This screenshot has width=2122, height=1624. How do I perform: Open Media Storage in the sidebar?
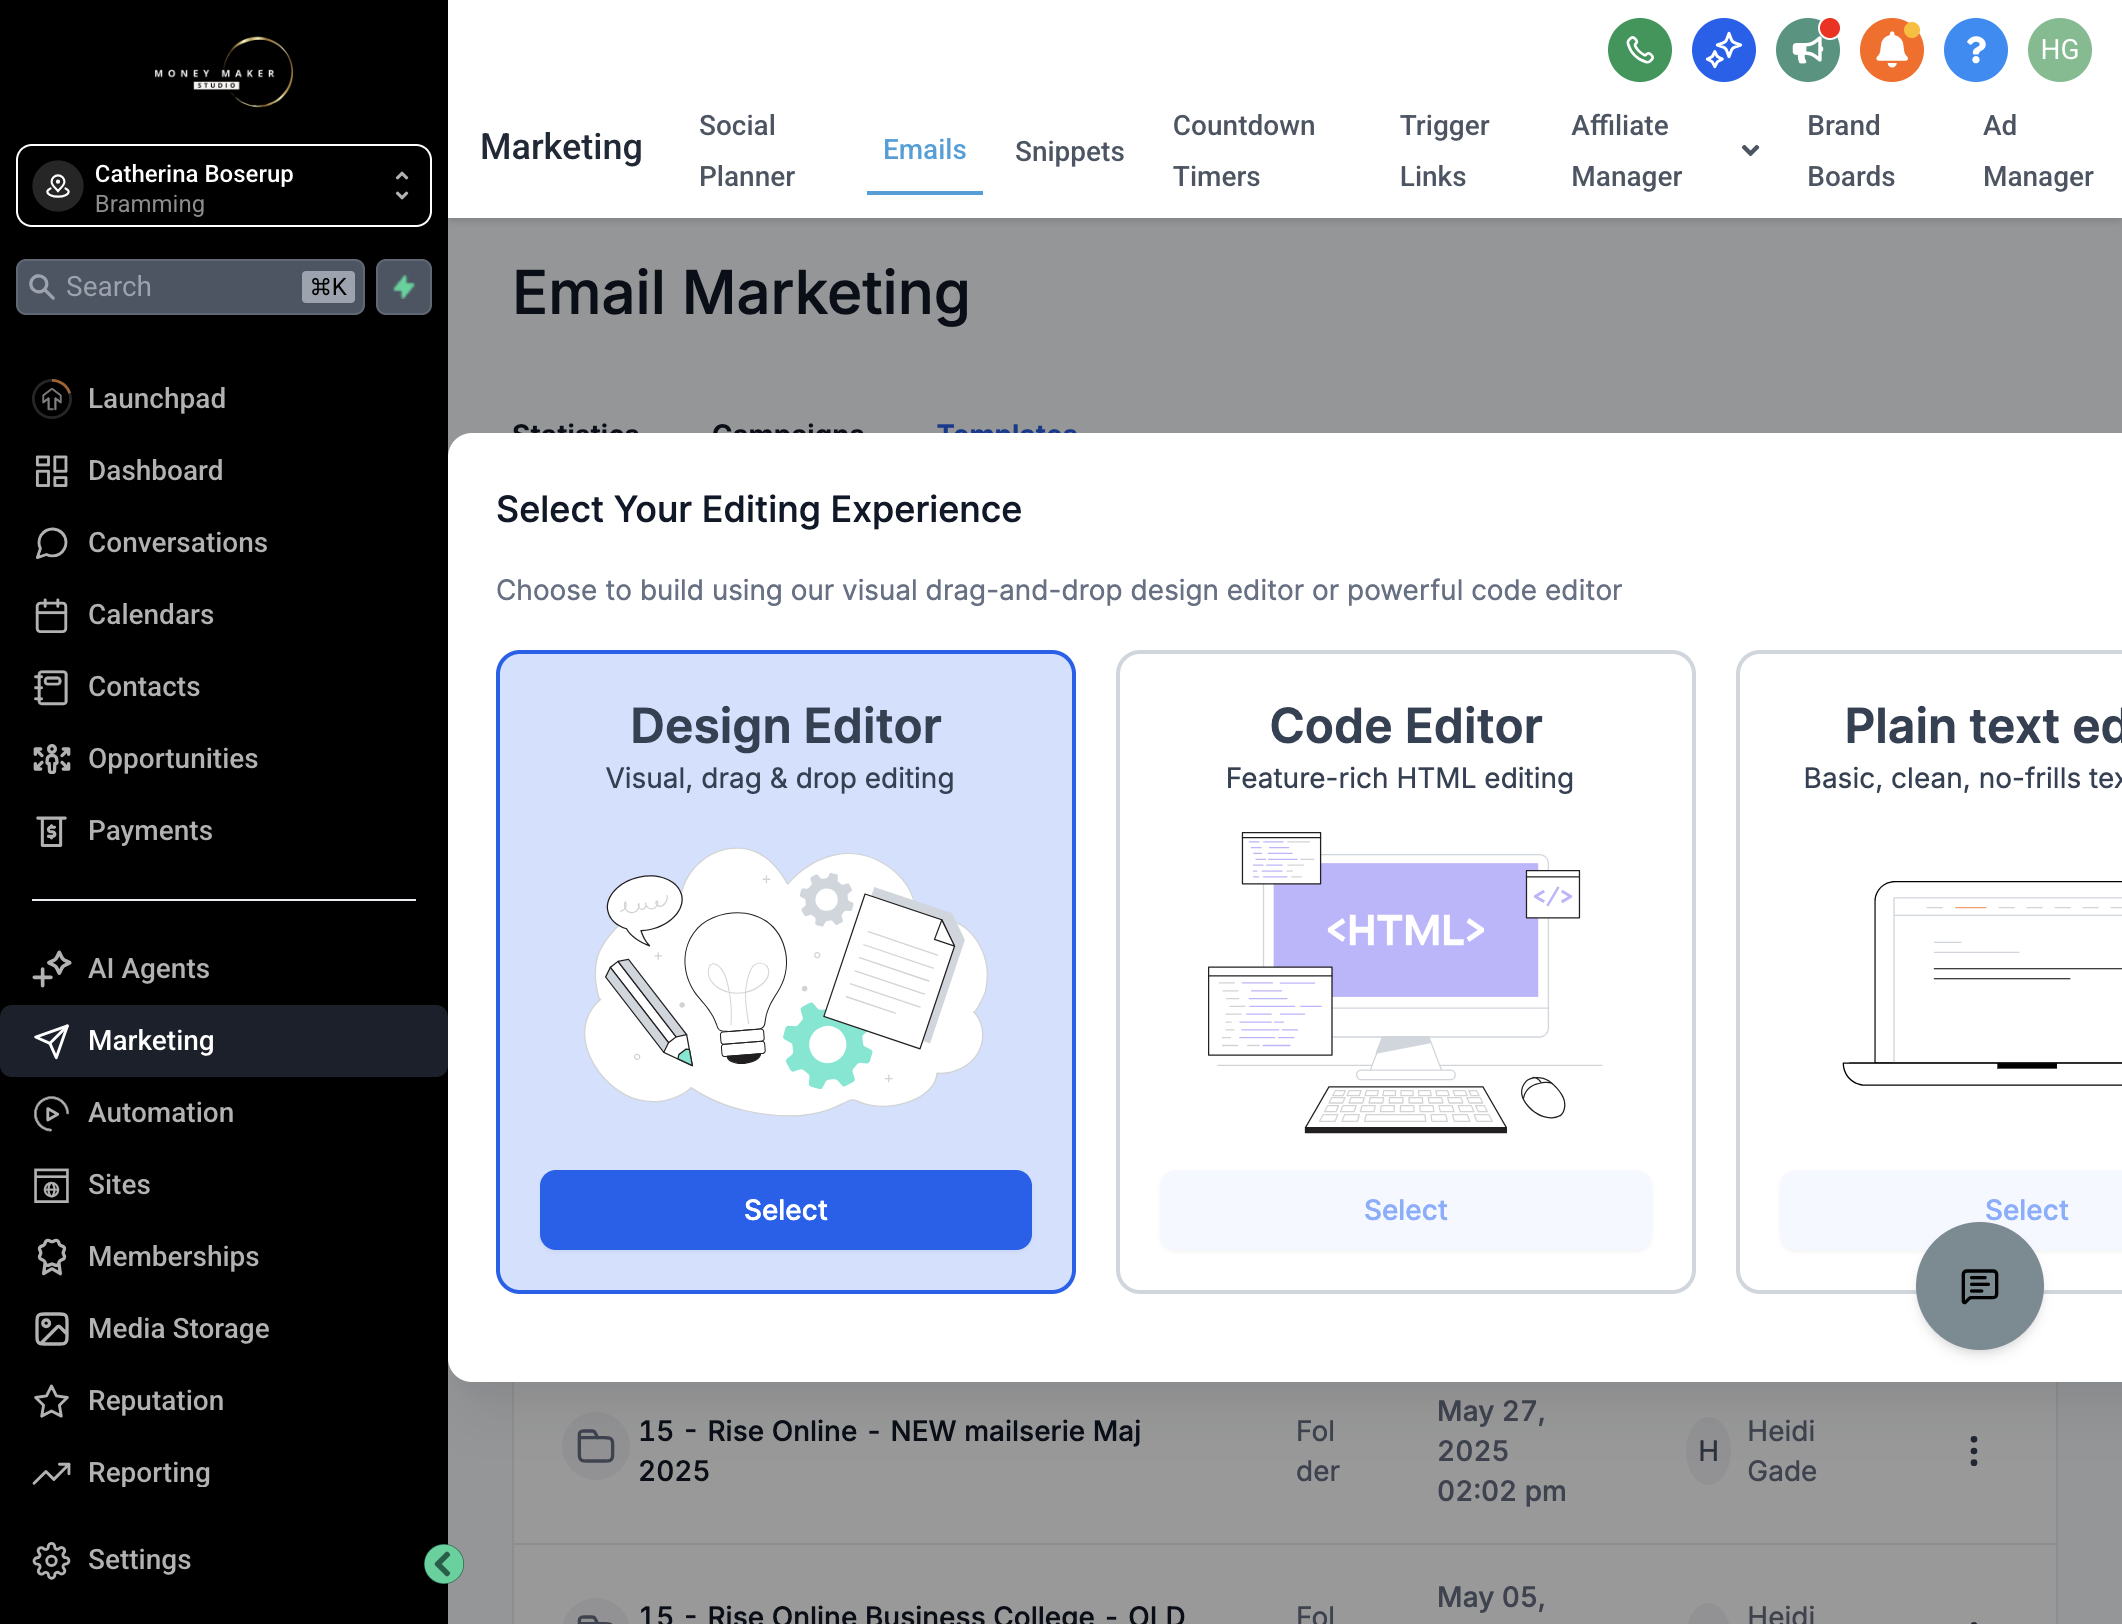pyautogui.click(x=178, y=1328)
